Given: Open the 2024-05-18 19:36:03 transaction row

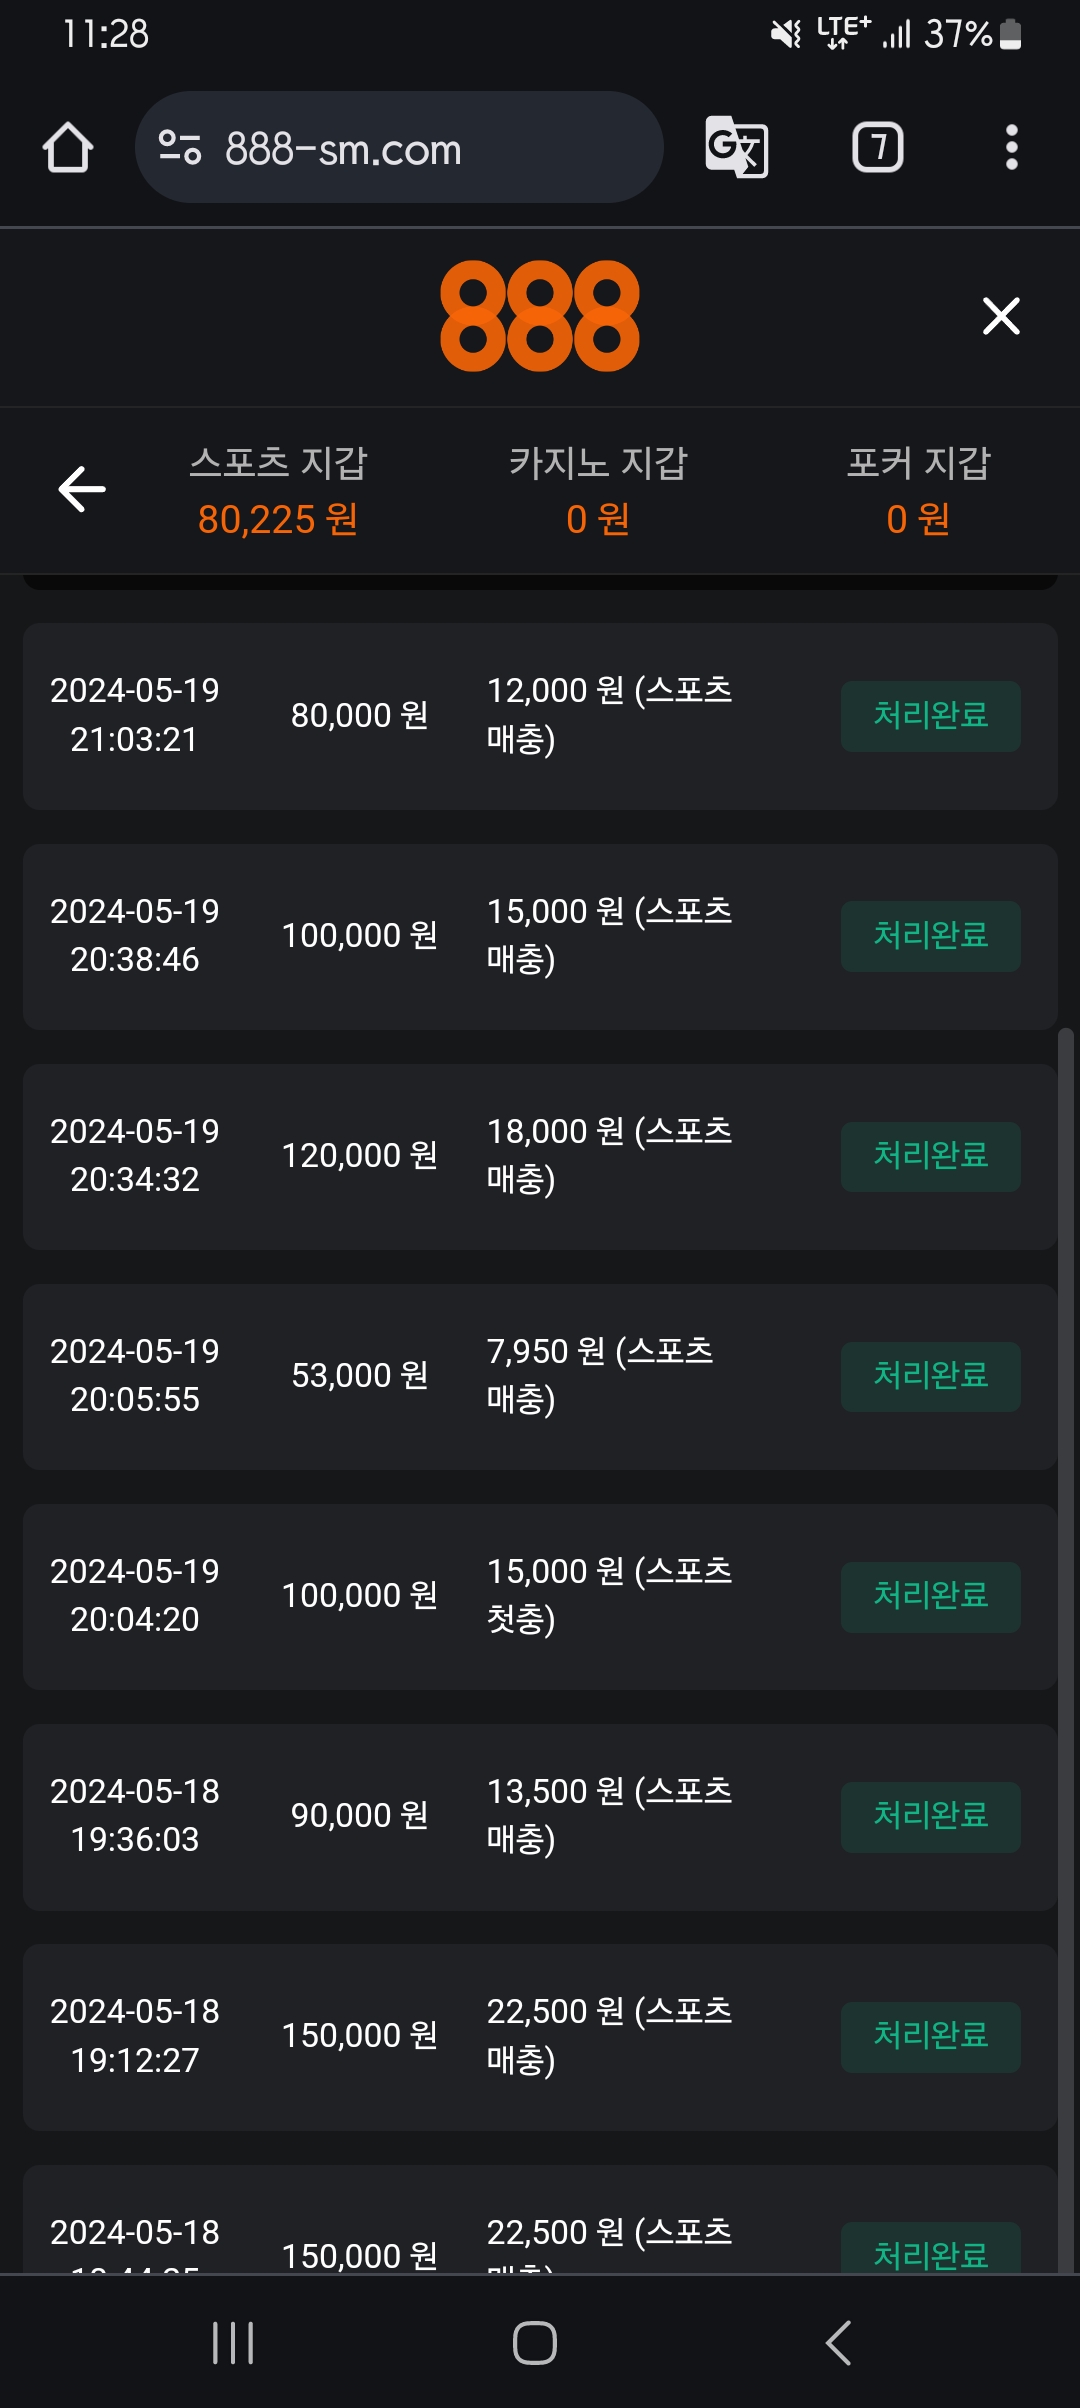Looking at the screenshot, I should (540, 1816).
